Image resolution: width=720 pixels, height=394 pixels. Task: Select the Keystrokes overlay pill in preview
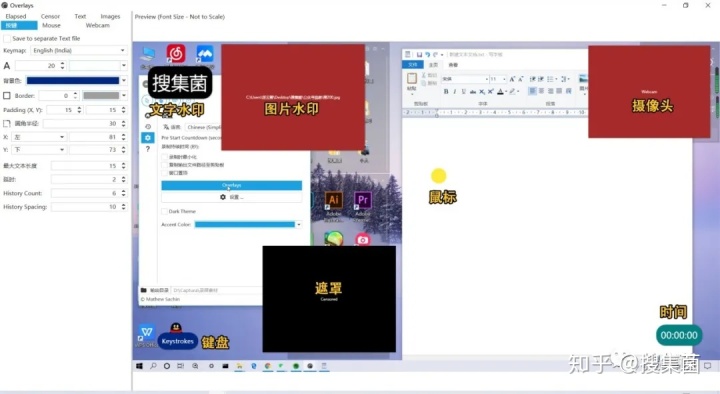(177, 341)
